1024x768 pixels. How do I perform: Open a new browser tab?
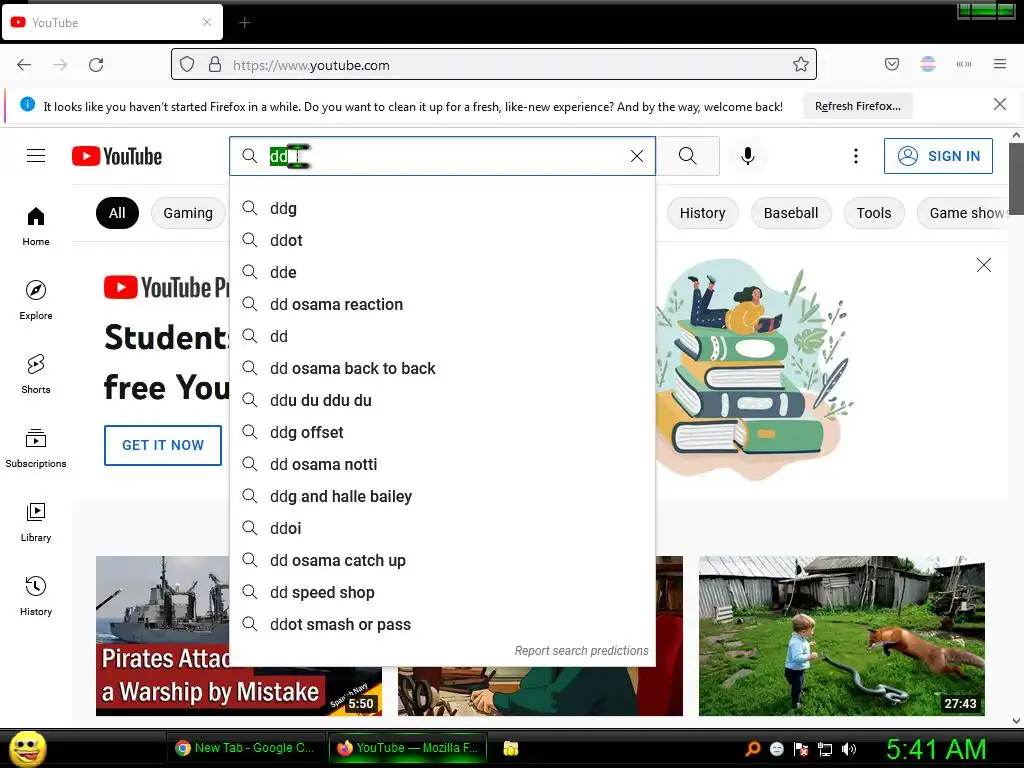pyautogui.click(x=244, y=23)
